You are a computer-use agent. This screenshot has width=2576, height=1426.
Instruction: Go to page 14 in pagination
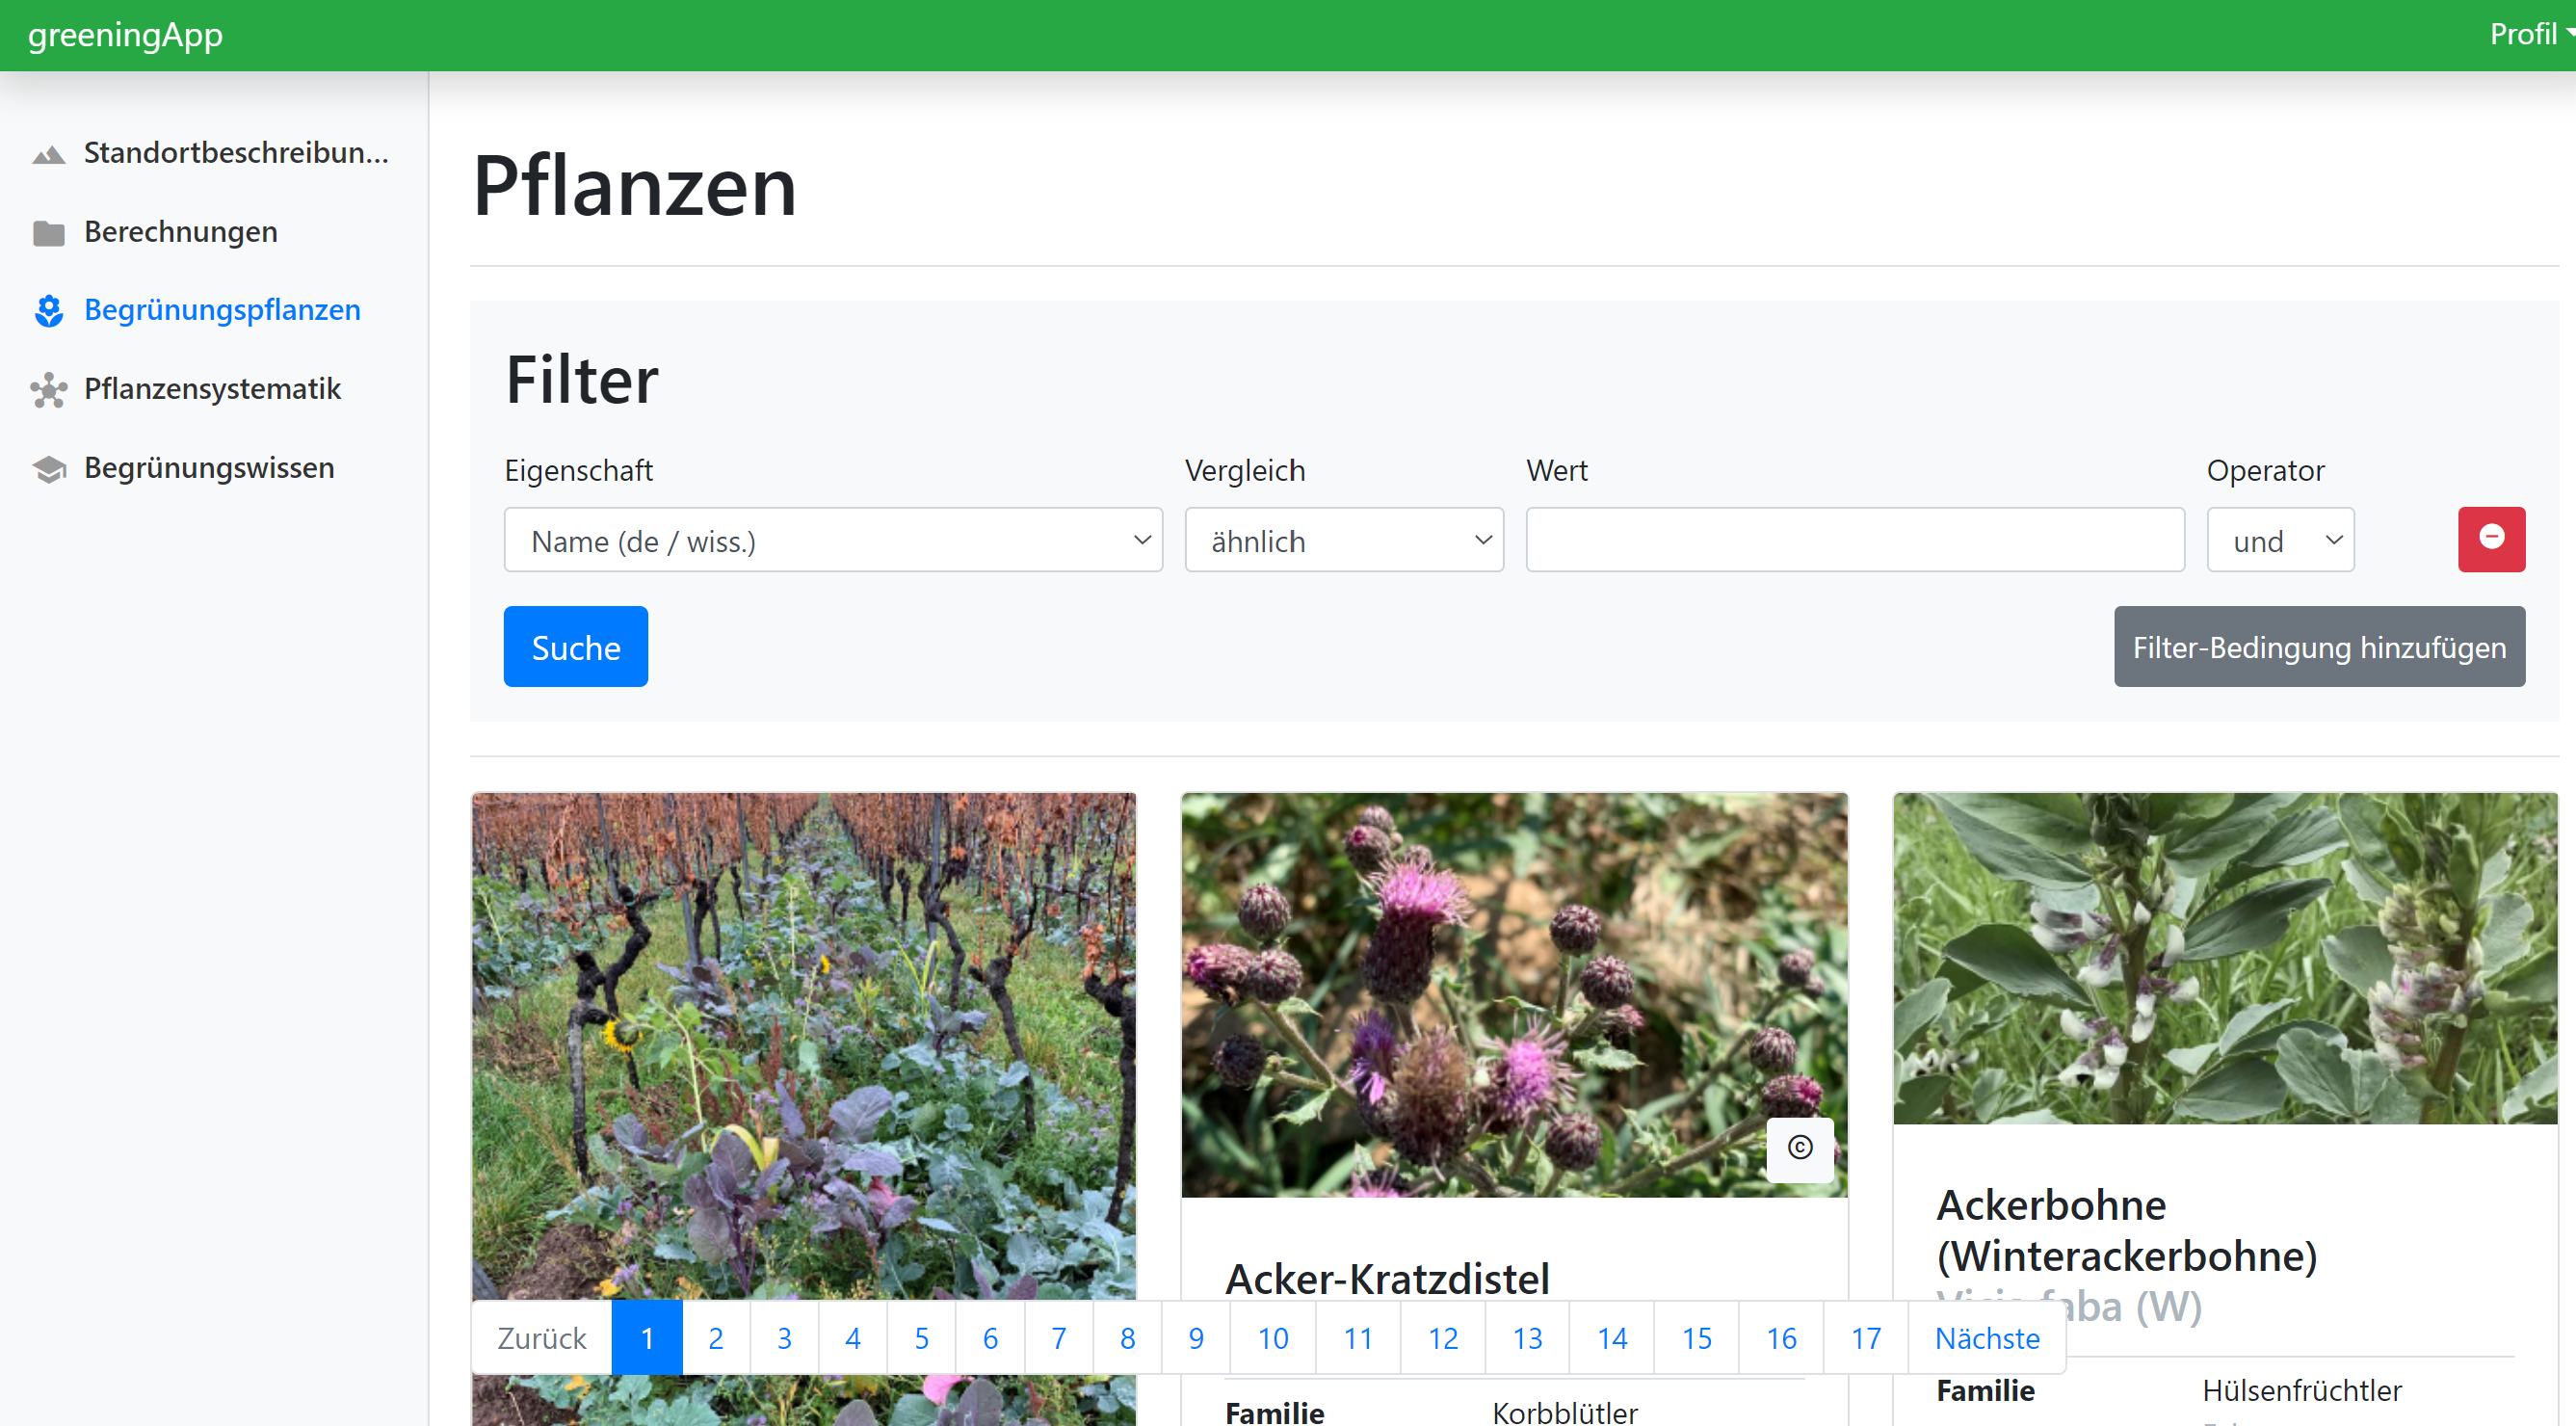[1612, 1338]
